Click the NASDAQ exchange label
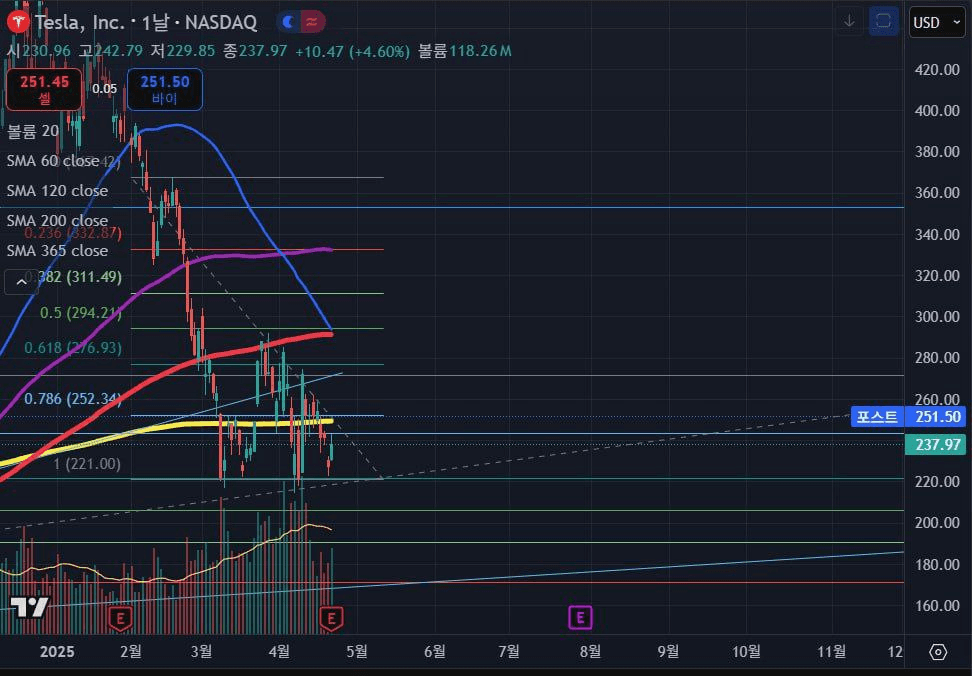Image resolution: width=972 pixels, height=676 pixels. (221, 22)
